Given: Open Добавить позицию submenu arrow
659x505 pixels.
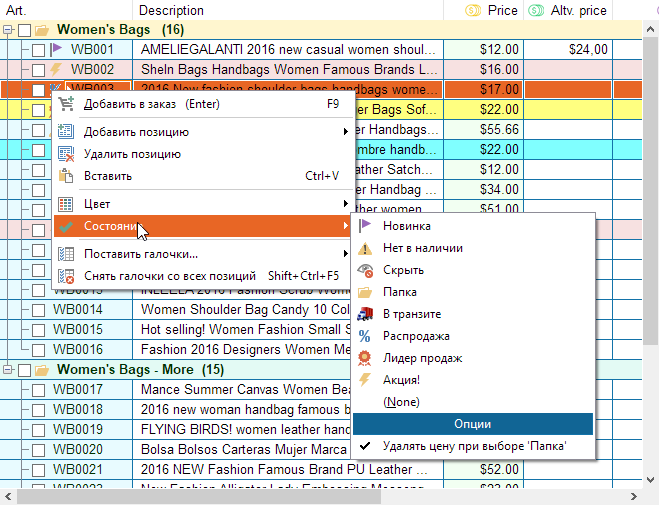Looking at the screenshot, I should [345, 132].
